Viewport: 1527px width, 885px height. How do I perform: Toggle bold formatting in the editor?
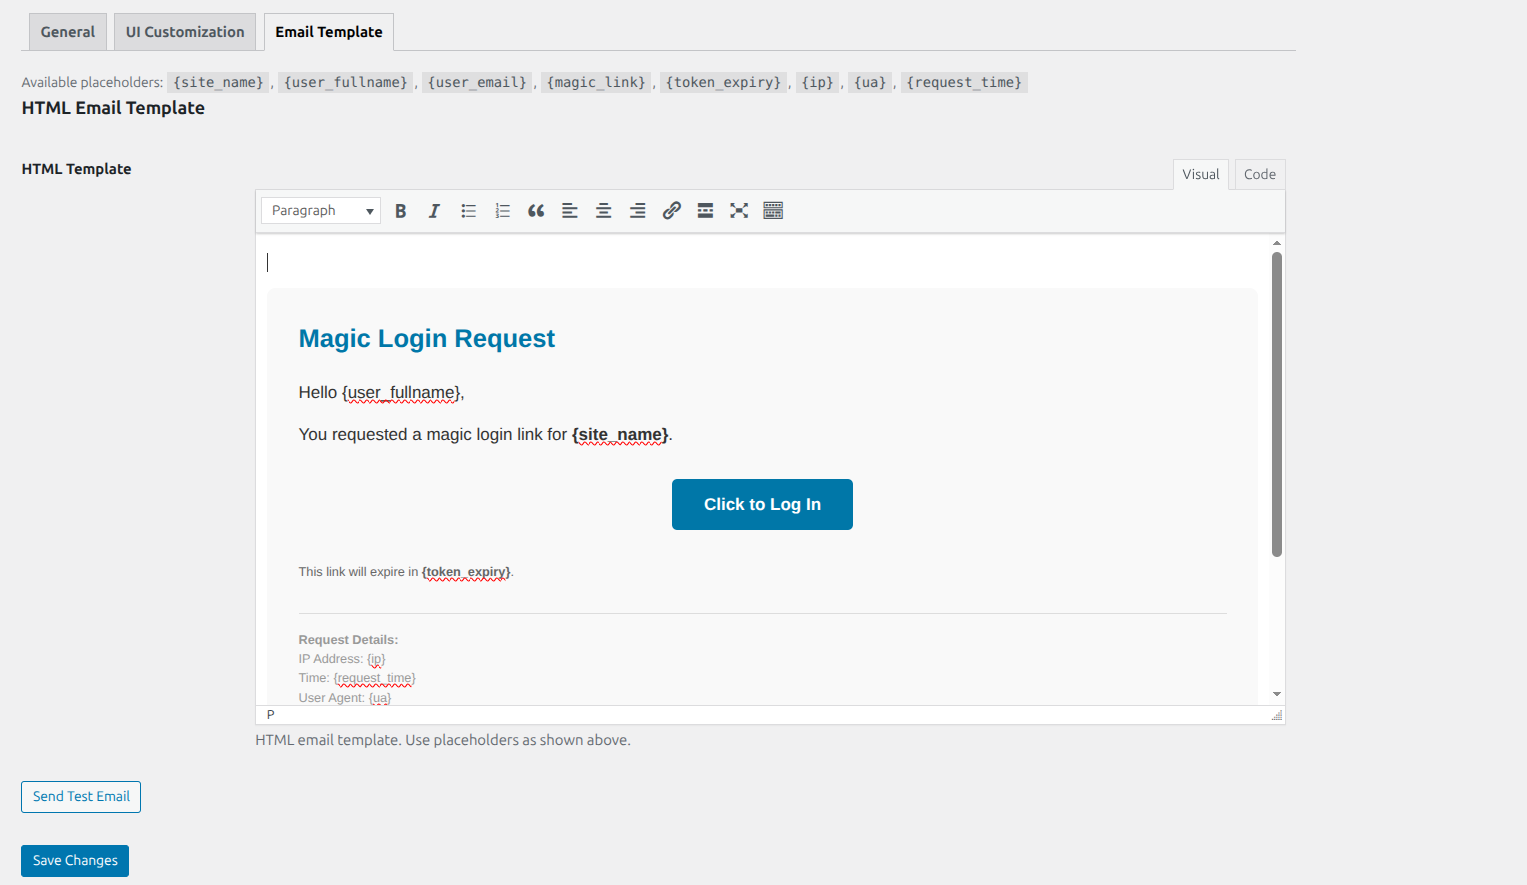[400, 210]
